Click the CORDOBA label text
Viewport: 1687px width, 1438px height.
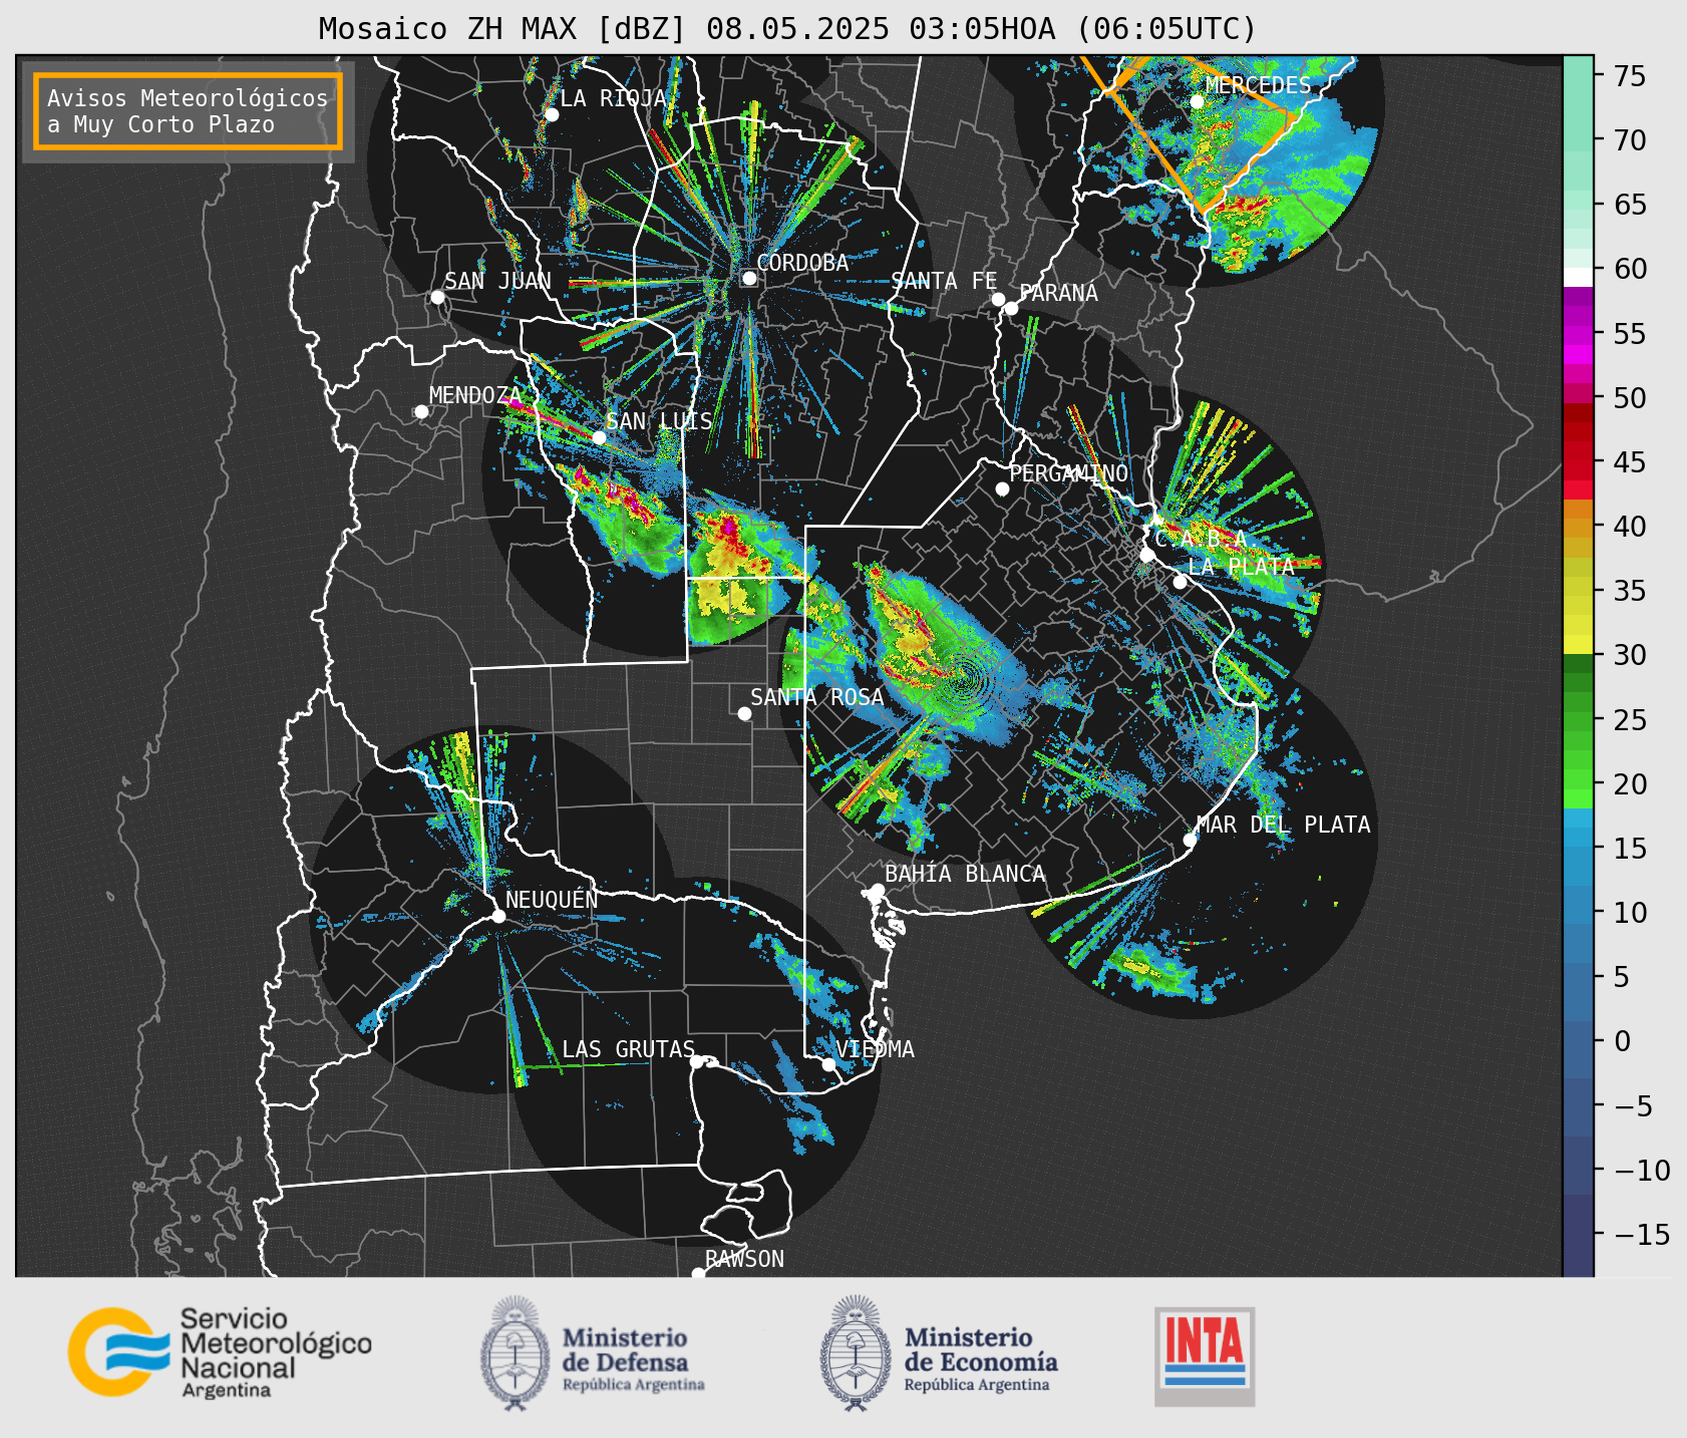803,263
